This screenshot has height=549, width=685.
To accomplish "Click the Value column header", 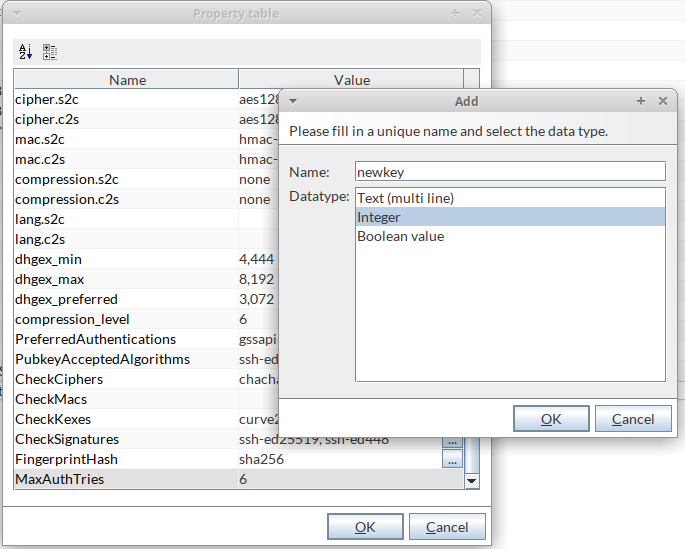I will pyautogui.click(x=351, y=80).
